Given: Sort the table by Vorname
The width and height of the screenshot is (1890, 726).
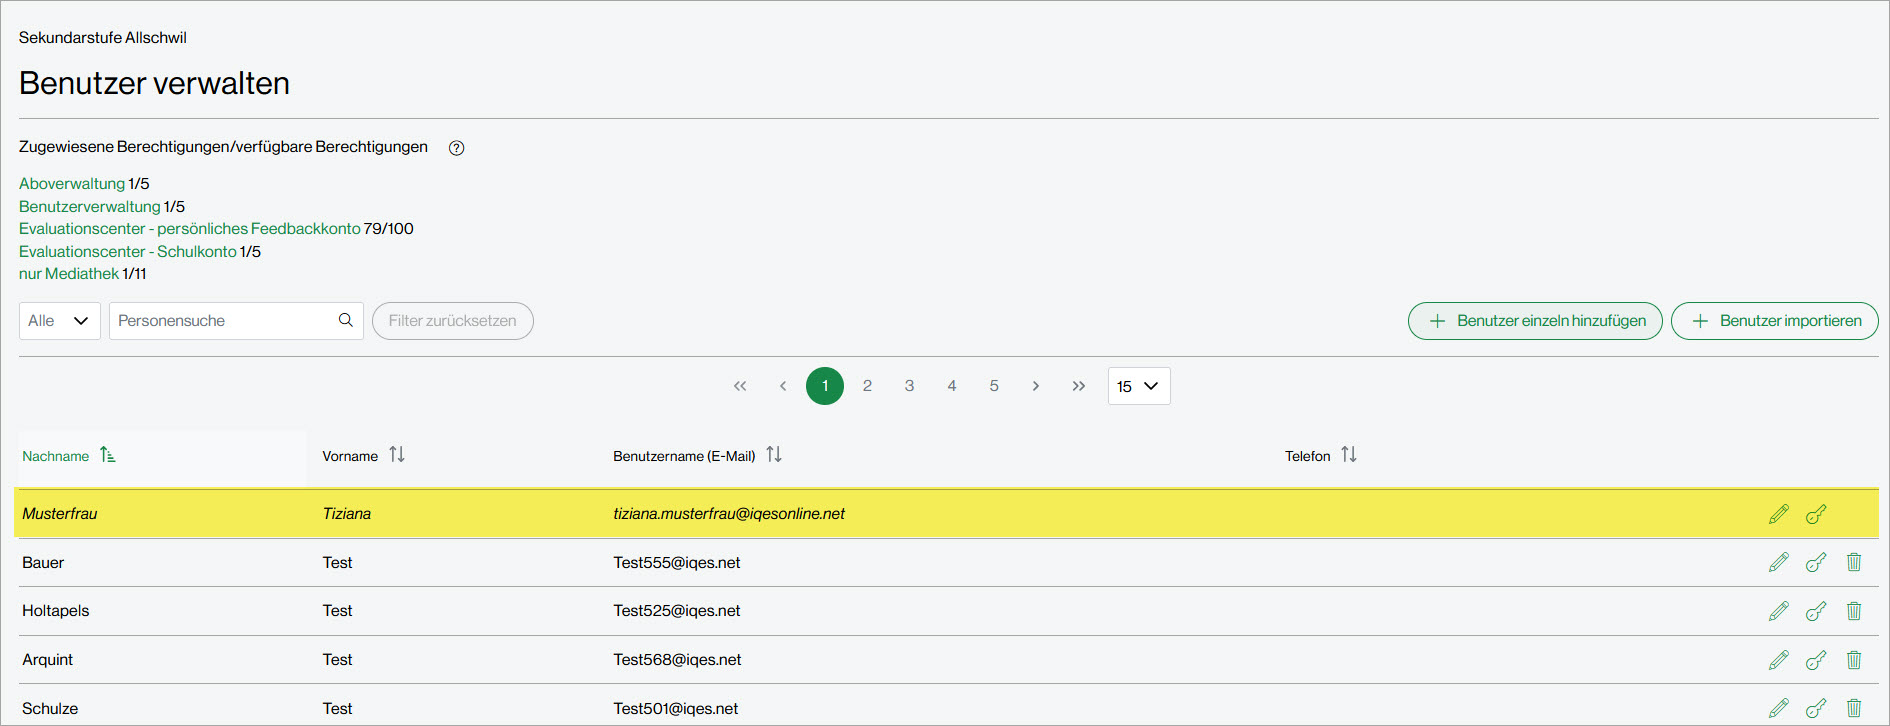Looking at the screenshot, I should 397,455.
